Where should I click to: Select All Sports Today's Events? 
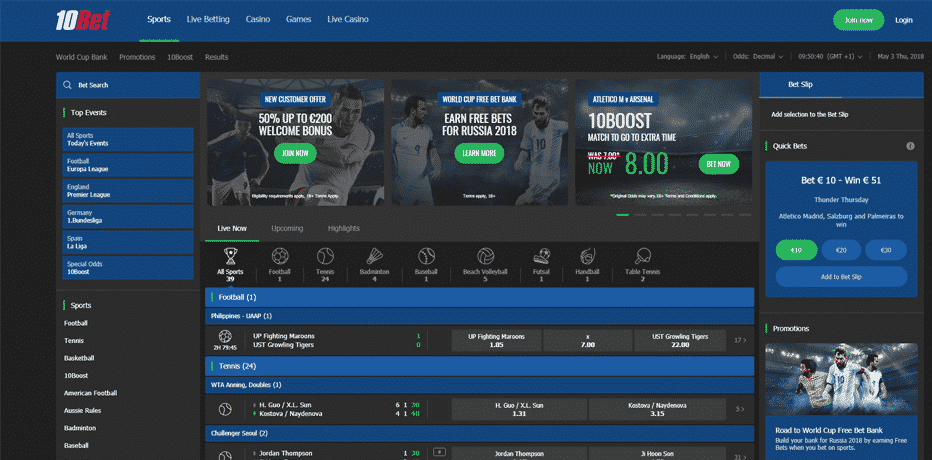coord(128,140)
